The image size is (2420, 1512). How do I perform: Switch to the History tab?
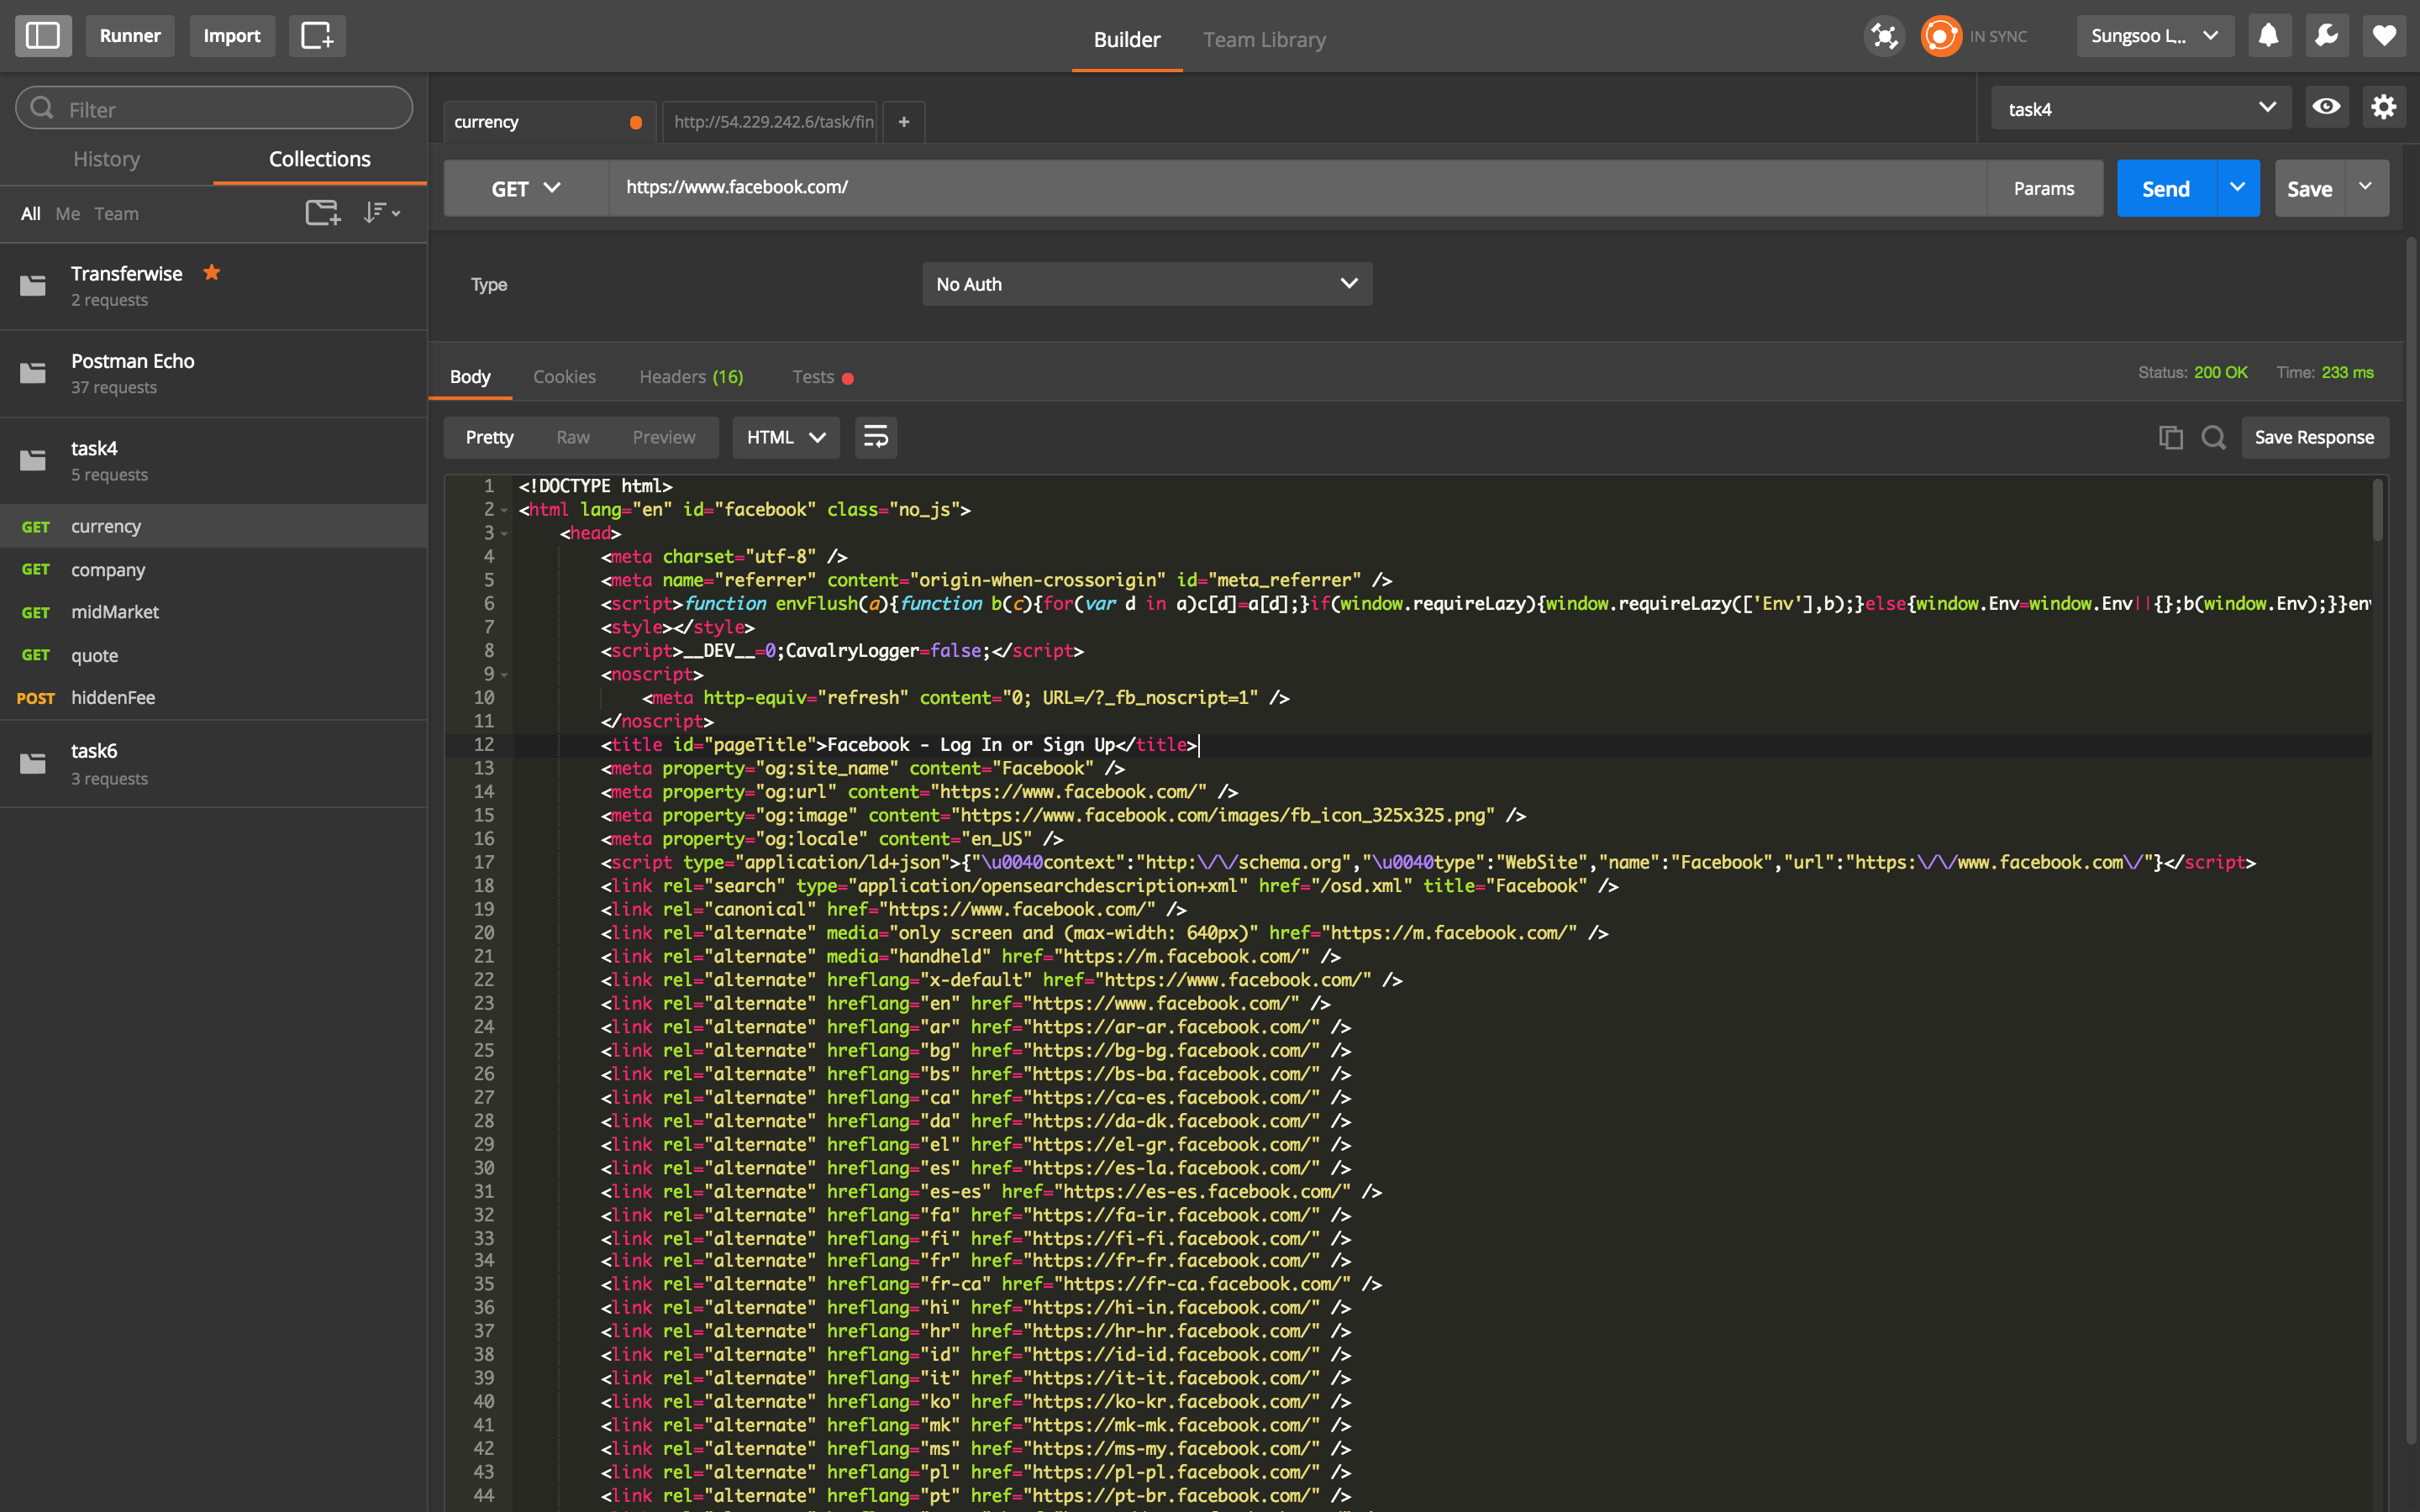tap(106, 159)
